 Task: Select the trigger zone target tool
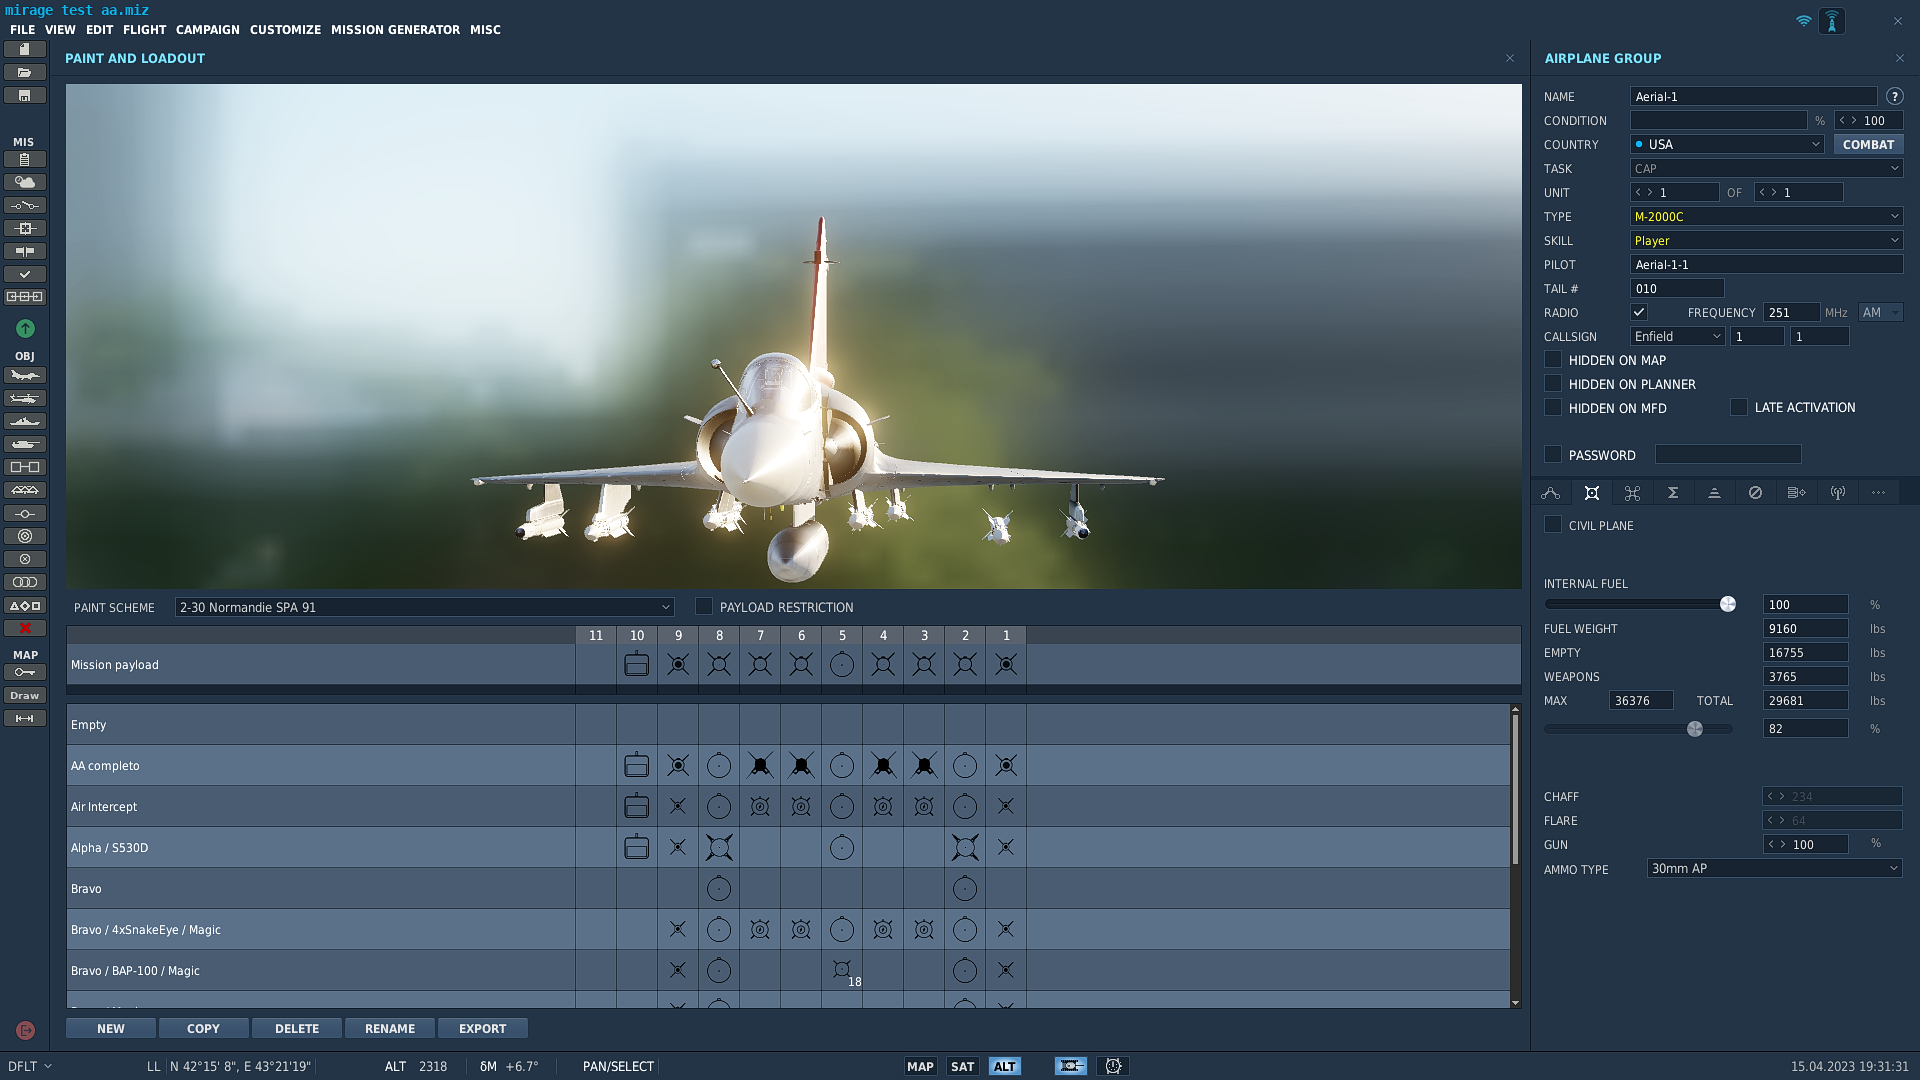25,536
